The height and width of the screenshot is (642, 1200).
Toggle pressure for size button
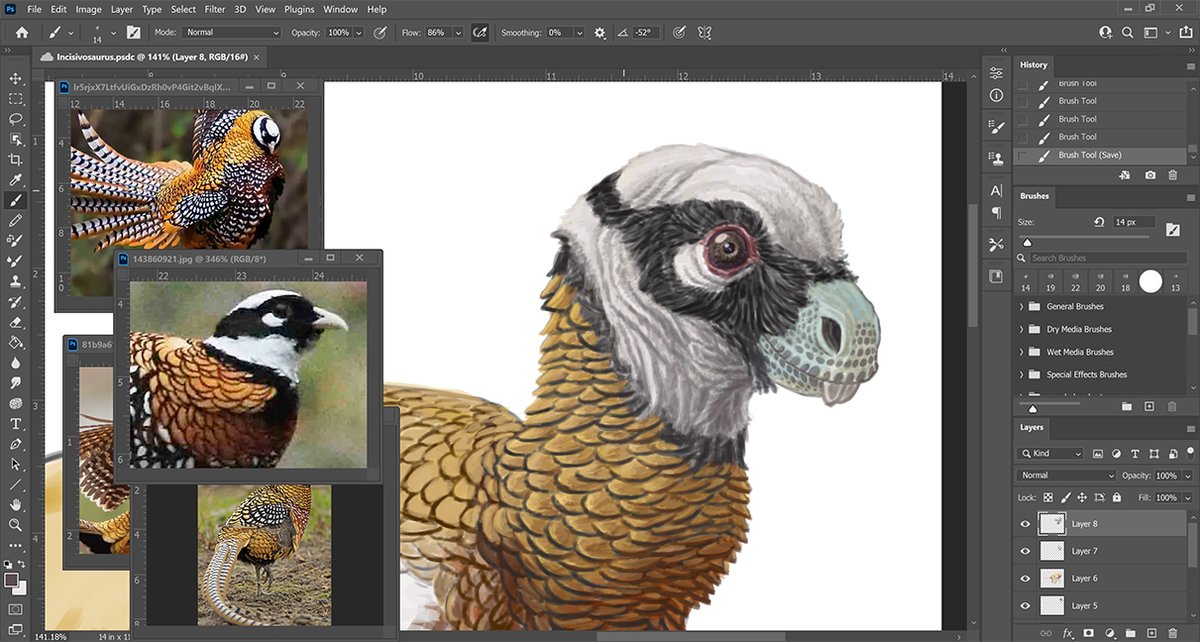click(x=679, y=32)
